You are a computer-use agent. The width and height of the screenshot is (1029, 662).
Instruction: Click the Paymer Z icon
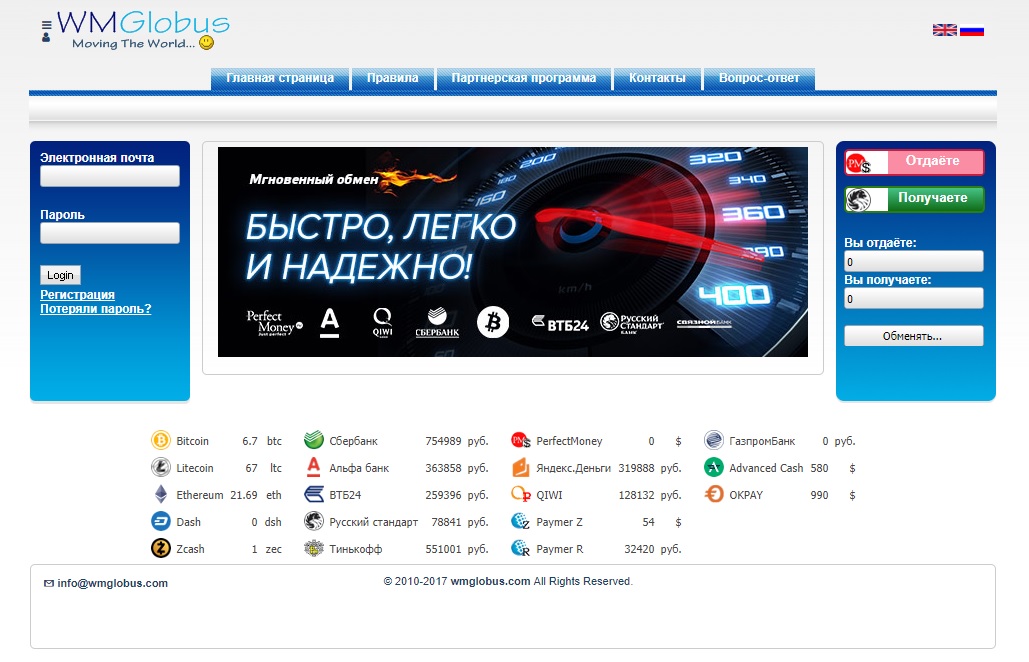(x=520, y=521)
